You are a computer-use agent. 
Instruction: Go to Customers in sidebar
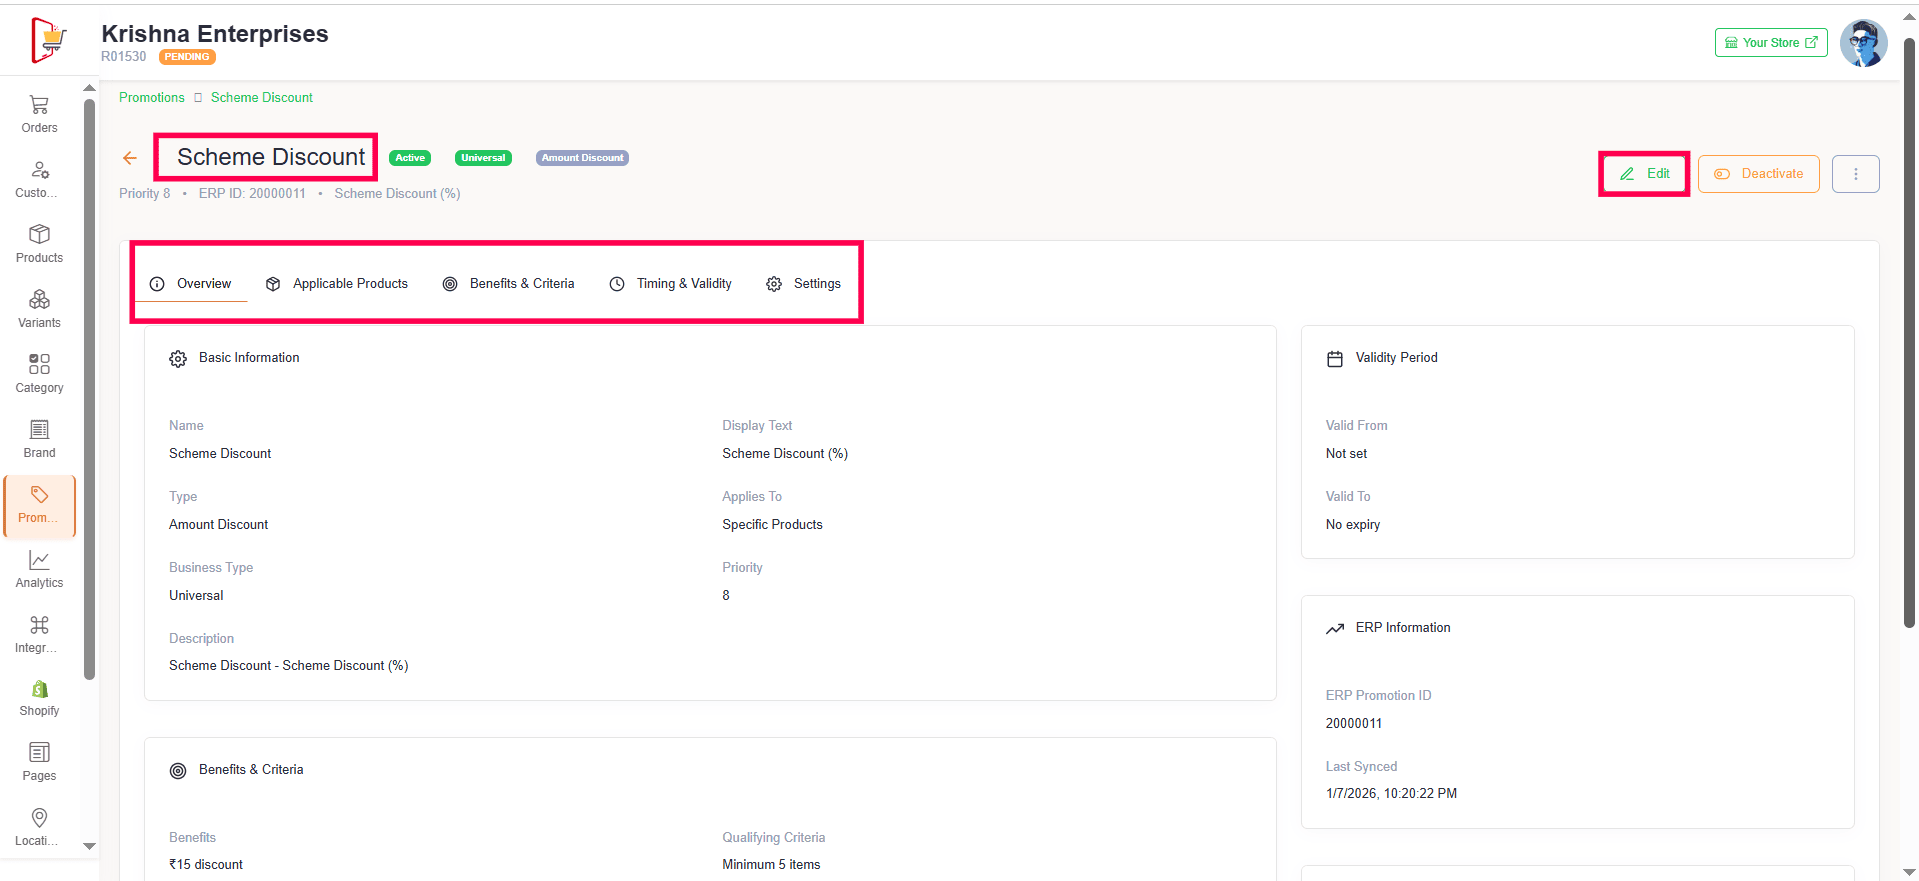(39, 179)
